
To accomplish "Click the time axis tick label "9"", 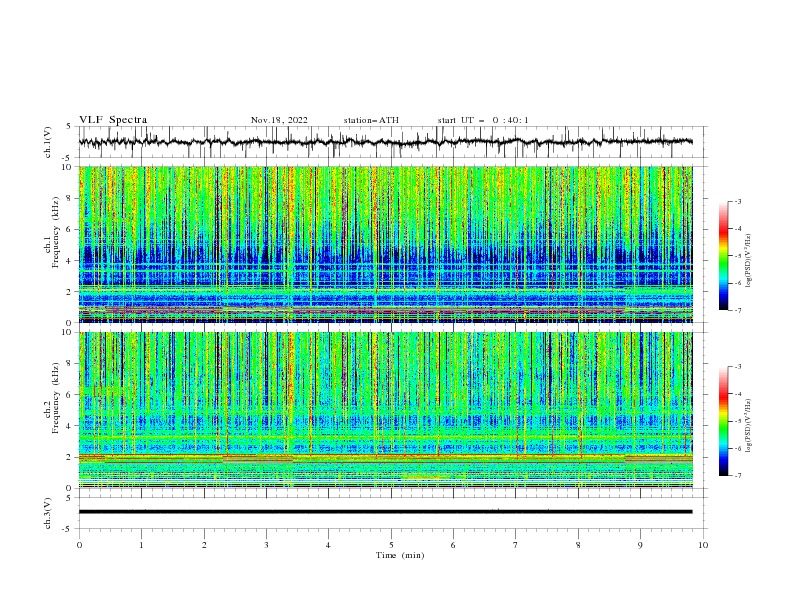I will click(640, 545).
